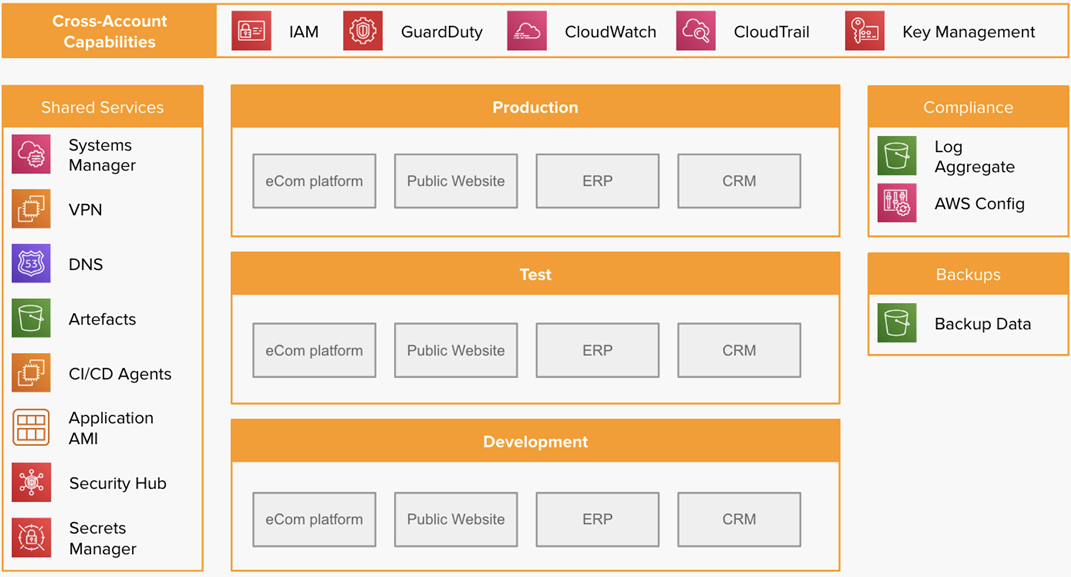Image resolution: width=1071 pixels, height=577 pixels.
Task: Click the 'Artefacts' text label
Action: click(x=102, y=319)
